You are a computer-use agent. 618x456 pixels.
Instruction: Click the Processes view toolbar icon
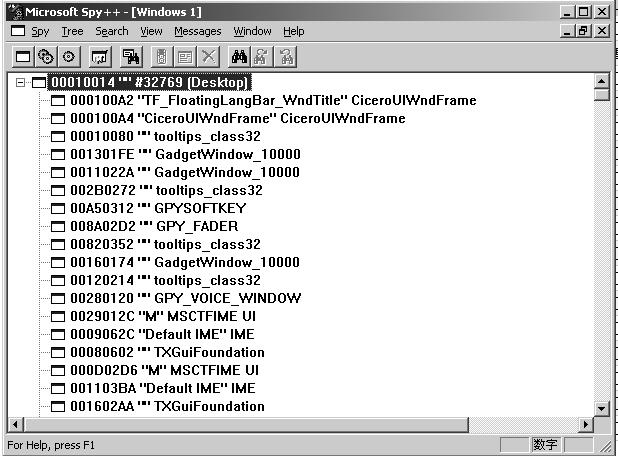(x=46, y=57)
